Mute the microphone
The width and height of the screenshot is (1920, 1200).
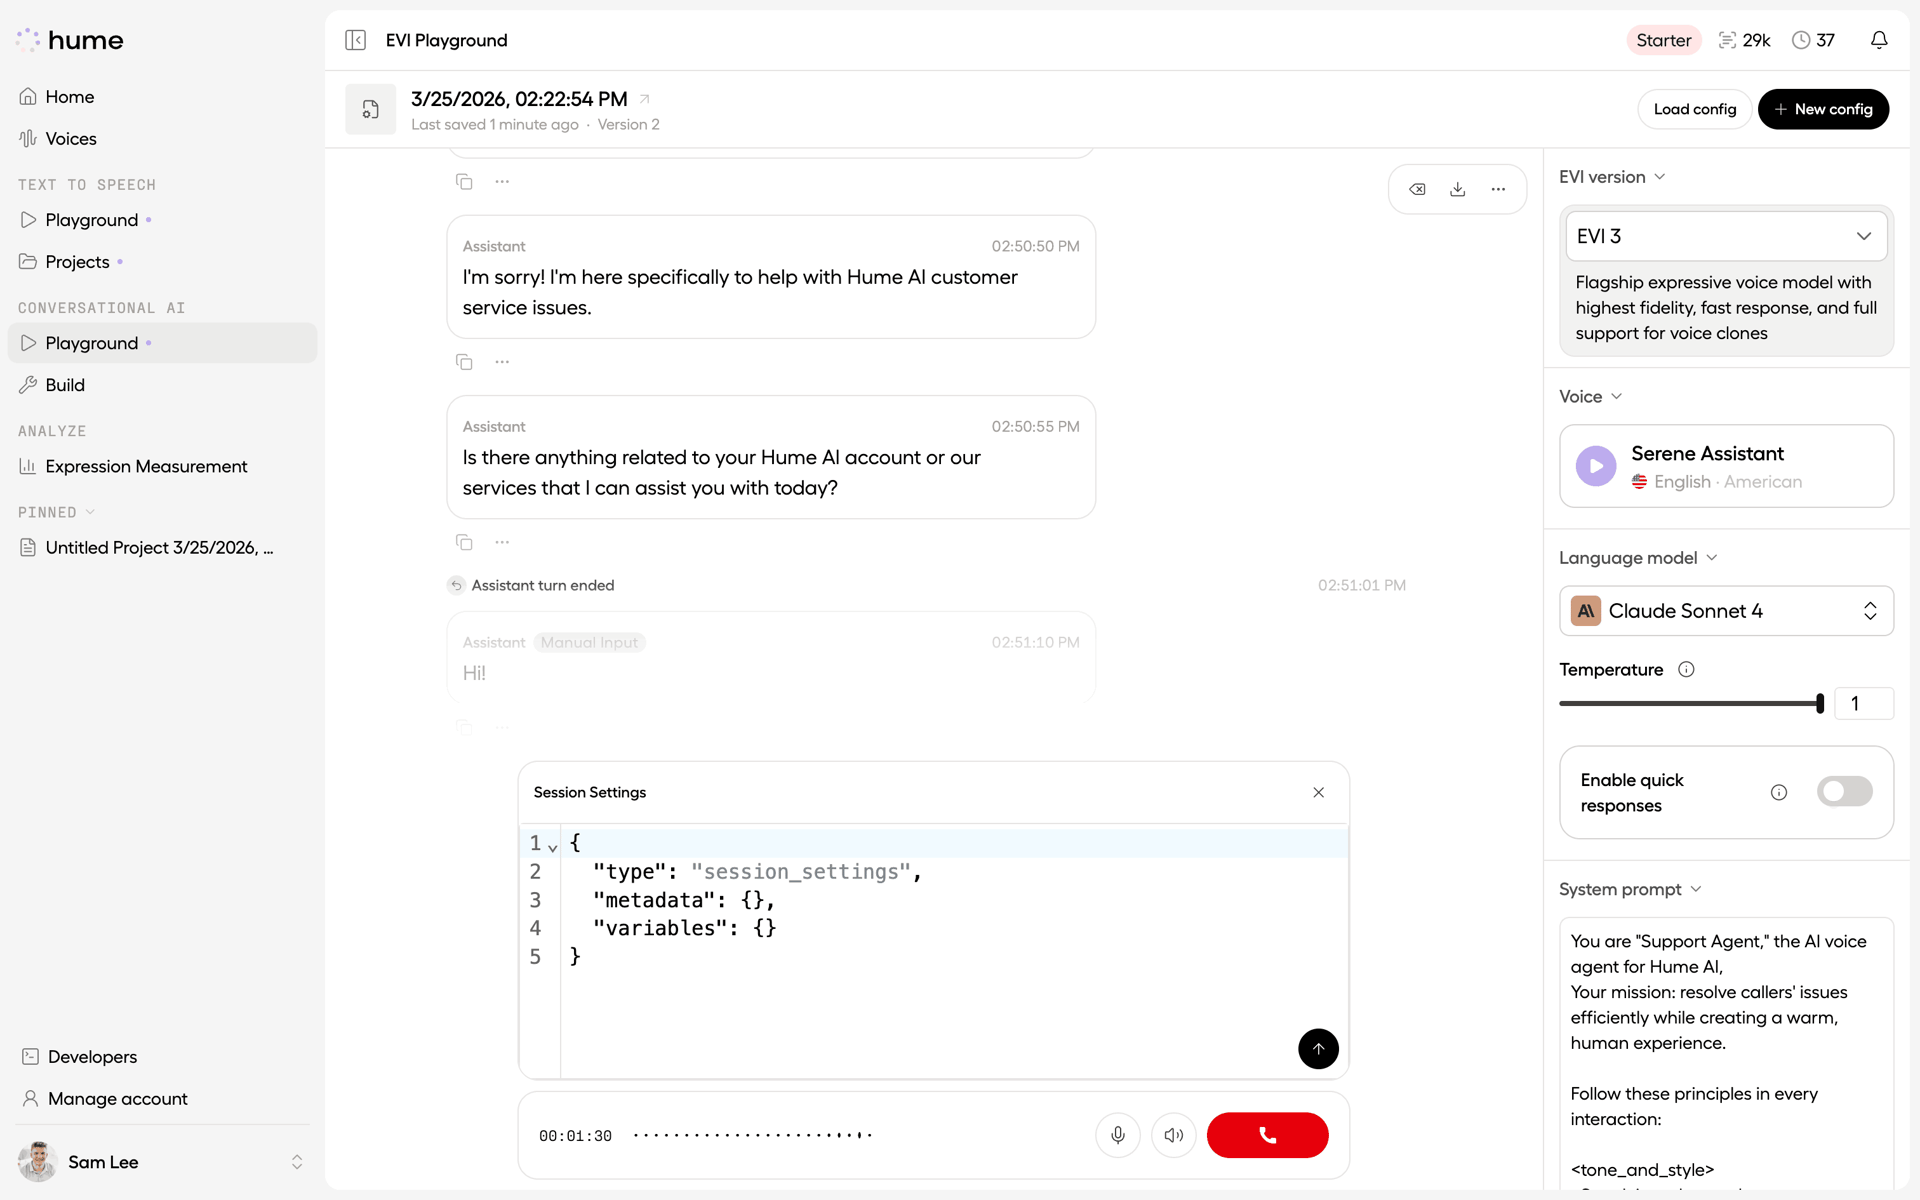[1118, 1135]
